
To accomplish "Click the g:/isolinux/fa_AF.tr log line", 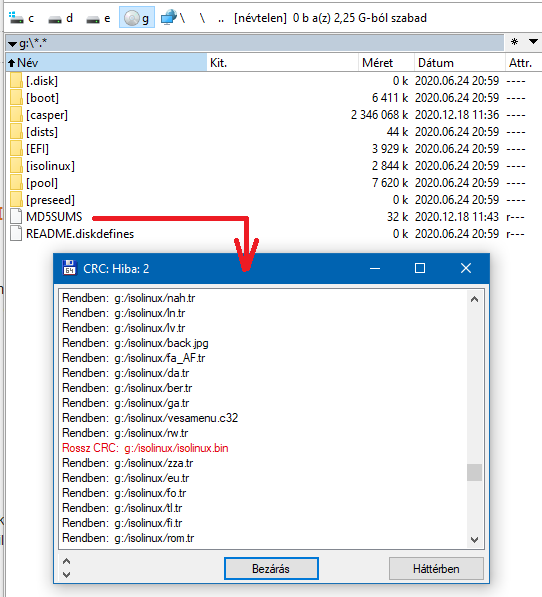I will point(134,358).
